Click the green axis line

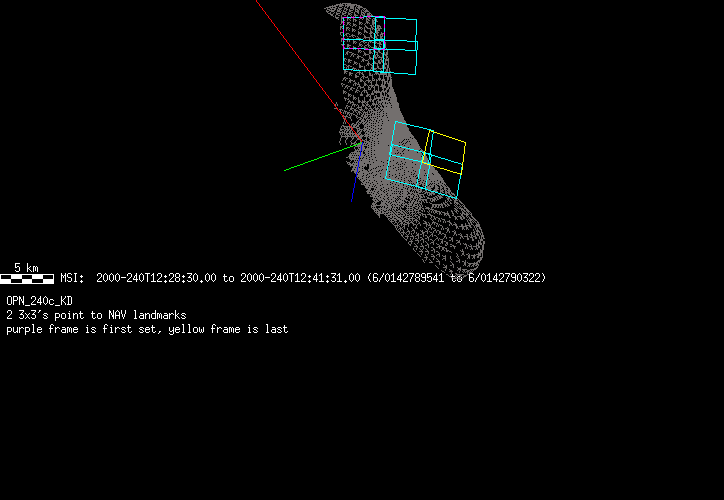pos(323,157)
